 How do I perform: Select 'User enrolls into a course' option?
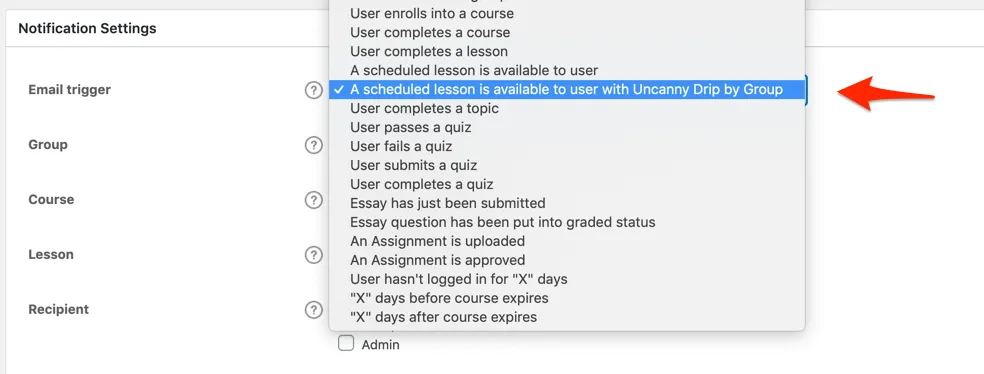(x=567, y=13)
